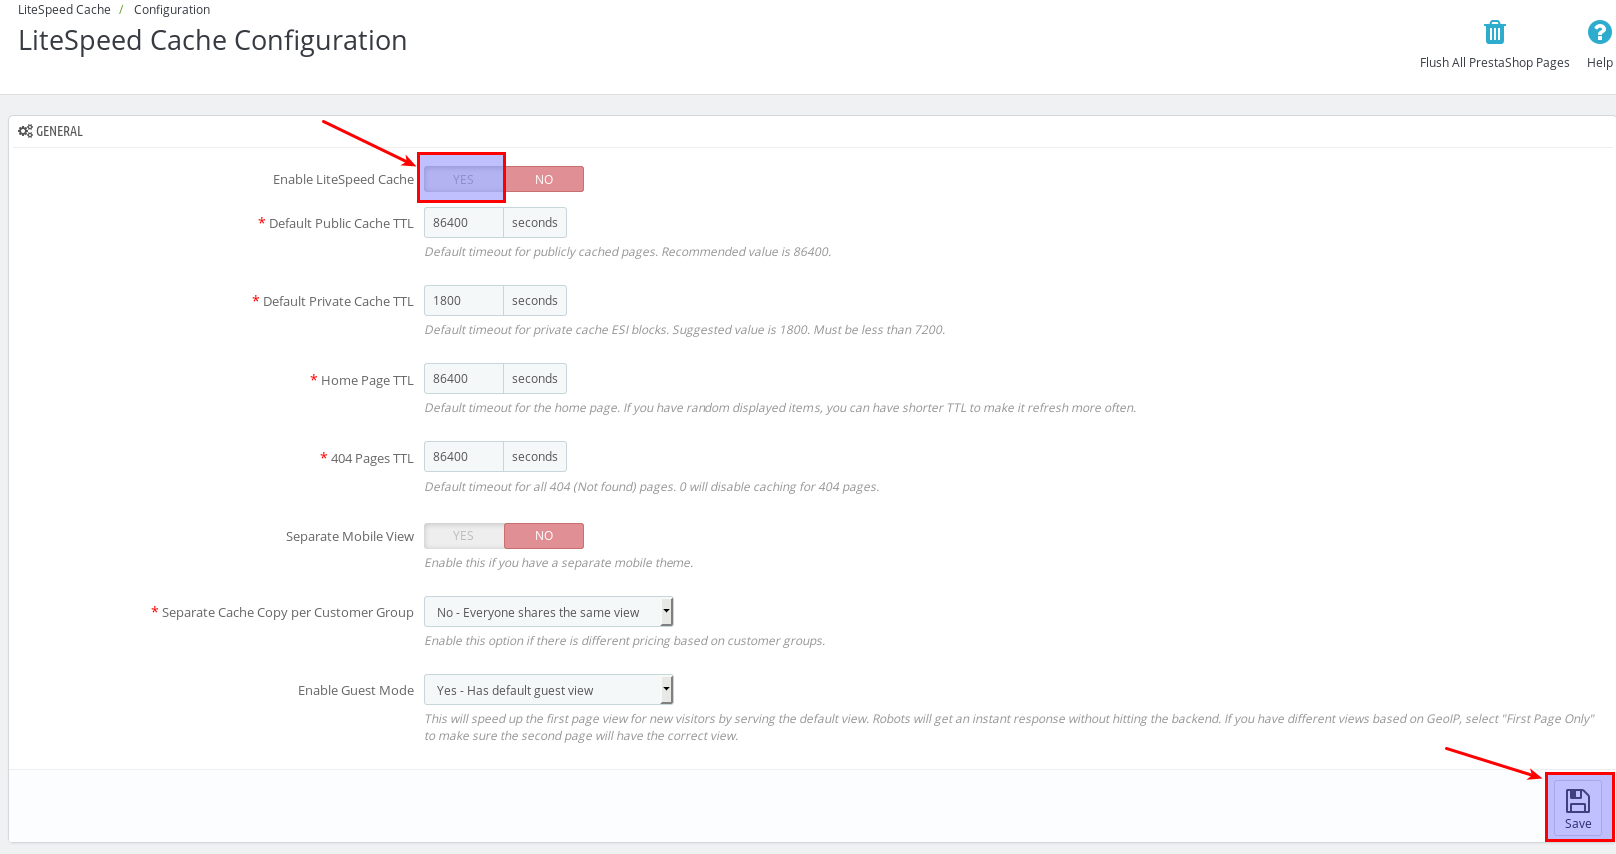Image resolution: width=1616 pixels, height=854 pixels.
Task: Select the 404 Pages TTL input box
Action: pyautogui.click(x=463, y=457)
